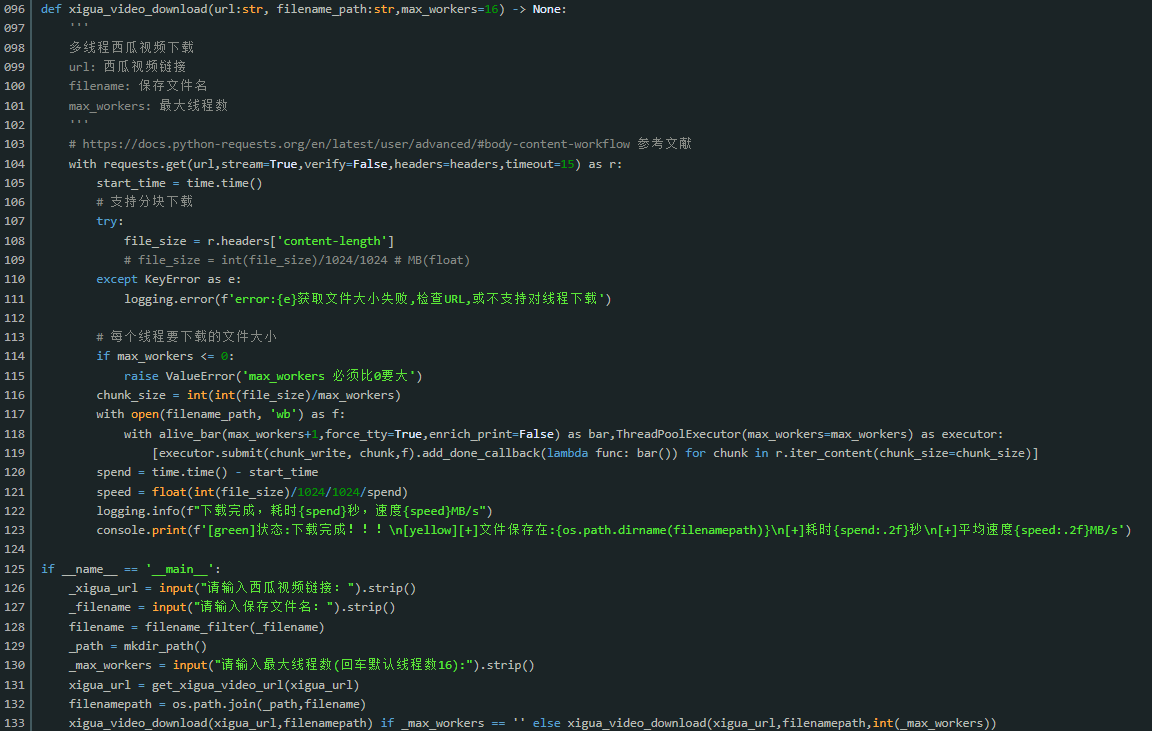
Task: Click 'int(_max_workers)' on line 133
Action: tap(932, 724)
